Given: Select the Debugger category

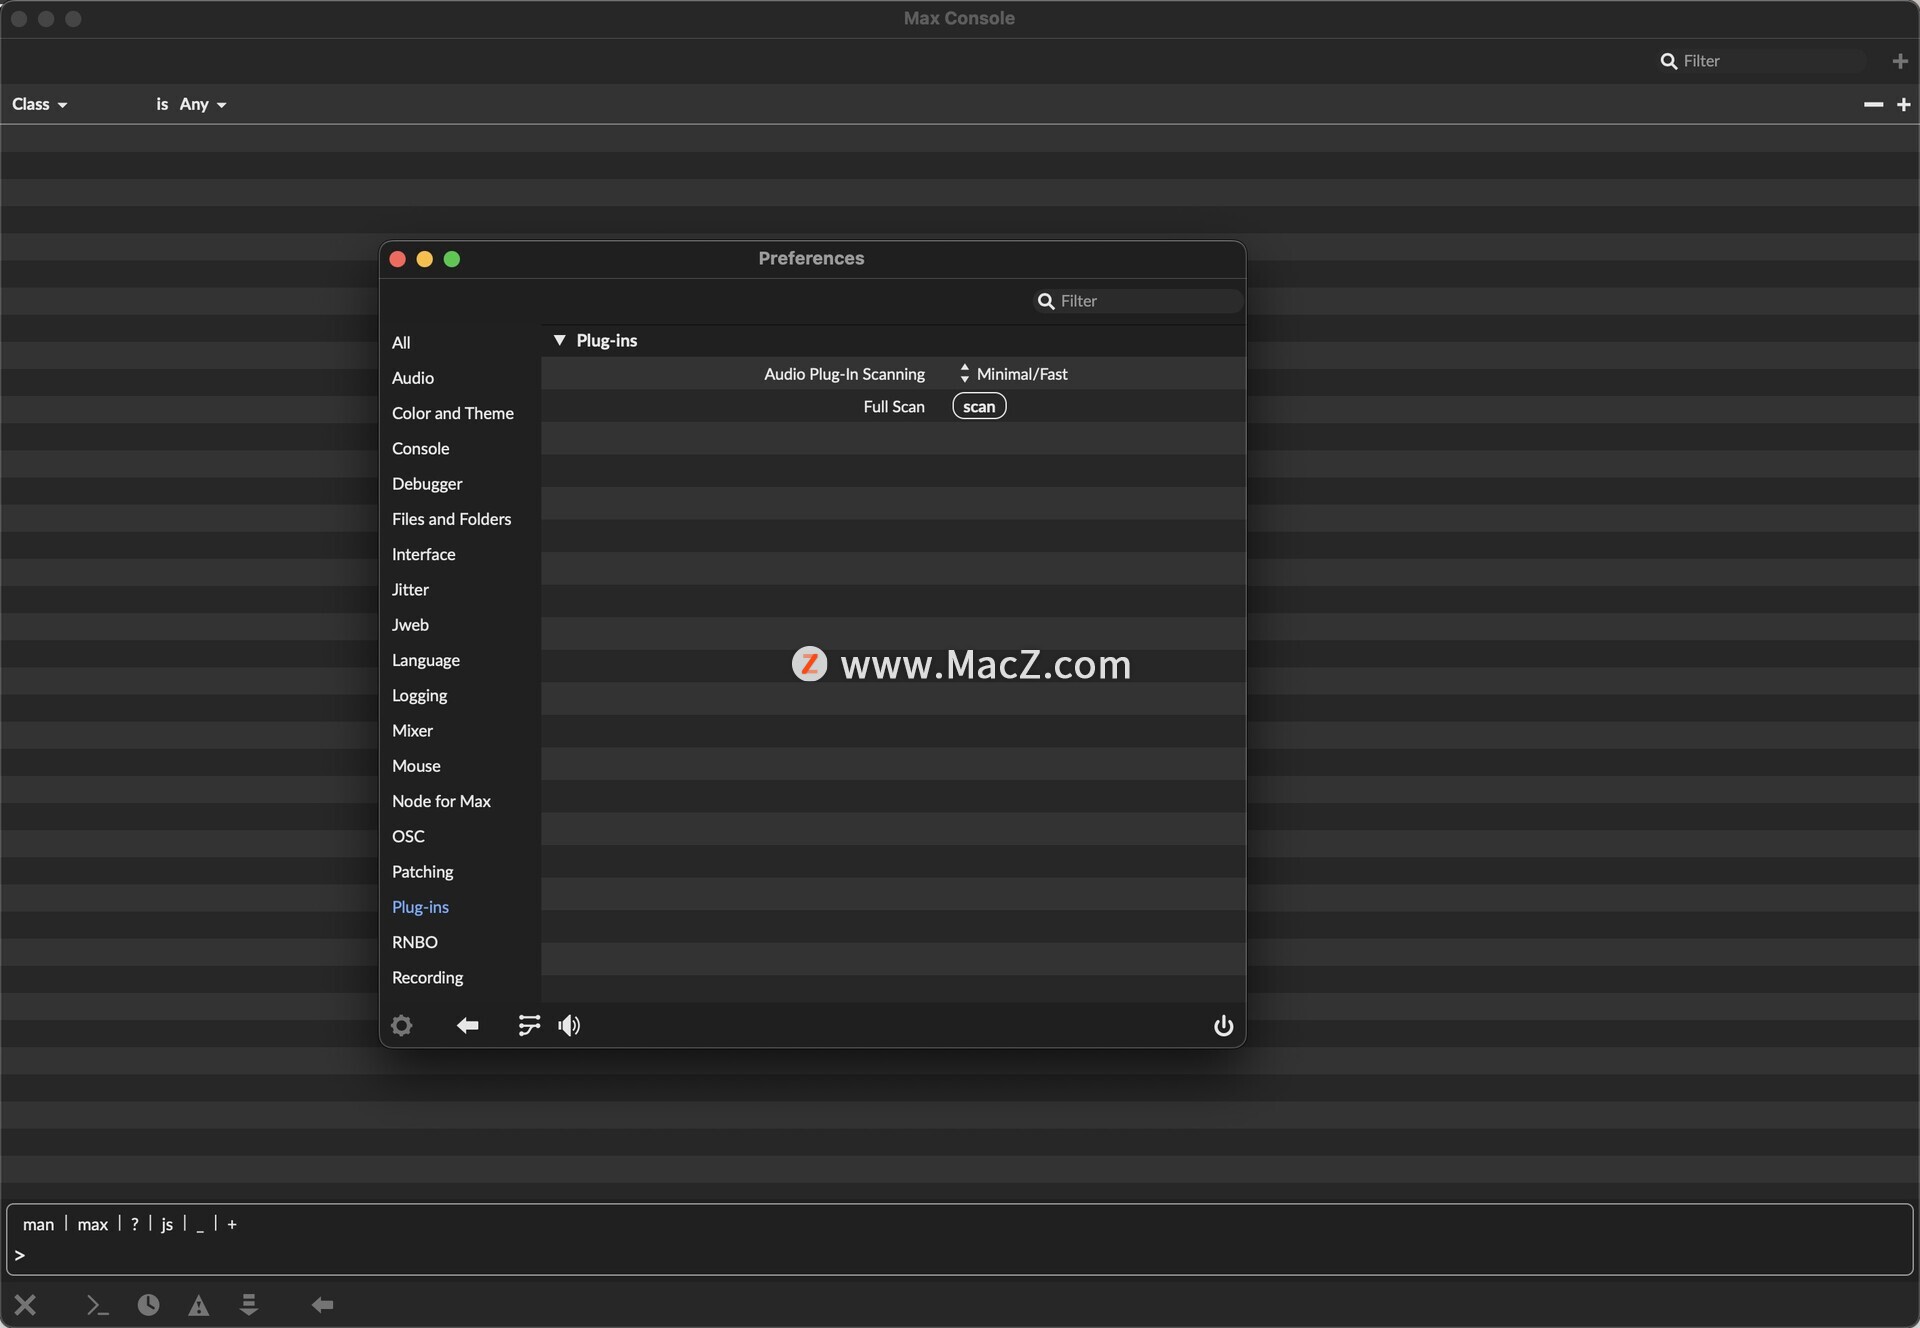Looking at the screenshot, I should tap(427, 484).
